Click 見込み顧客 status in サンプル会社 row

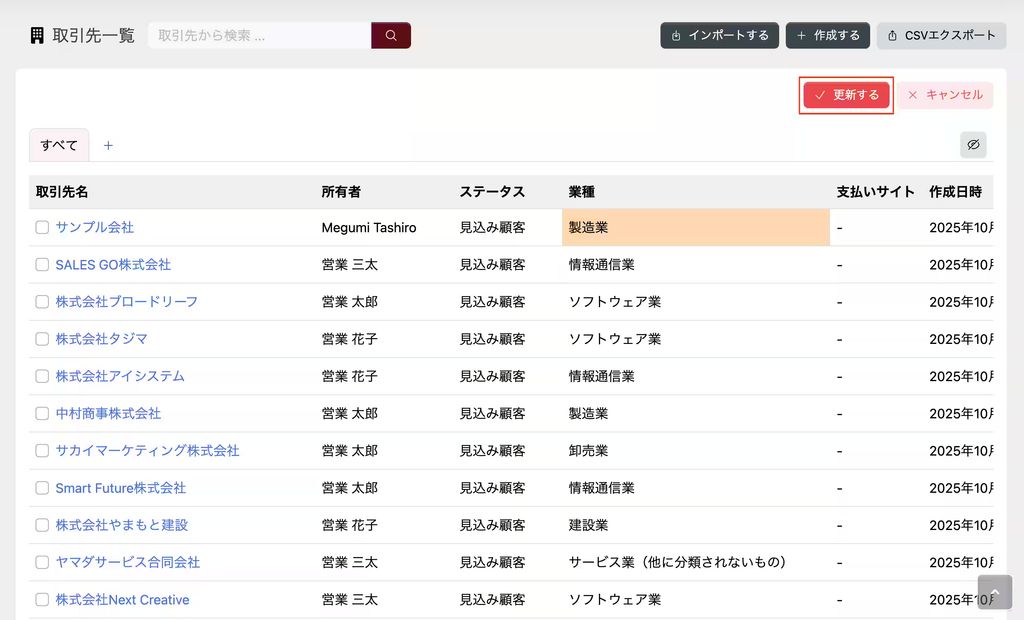pyautogui.click(x=492, y=227)
